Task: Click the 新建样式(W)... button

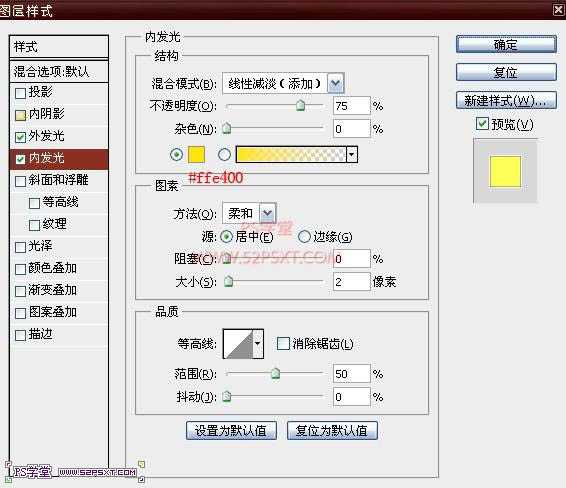Action: [506, 100]
